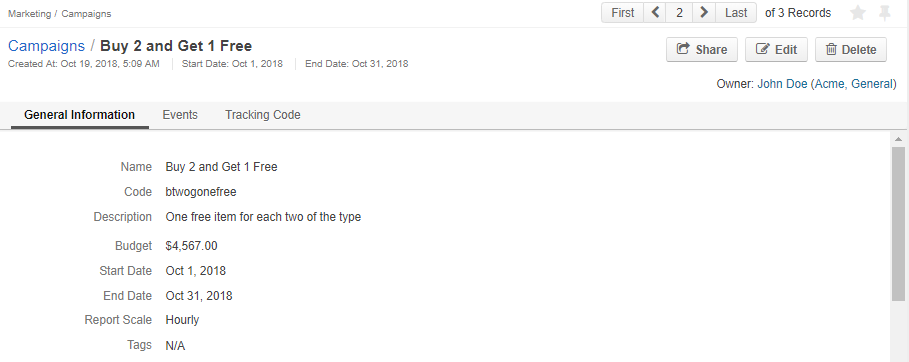Jump to the Last record

tap(736, 12)
